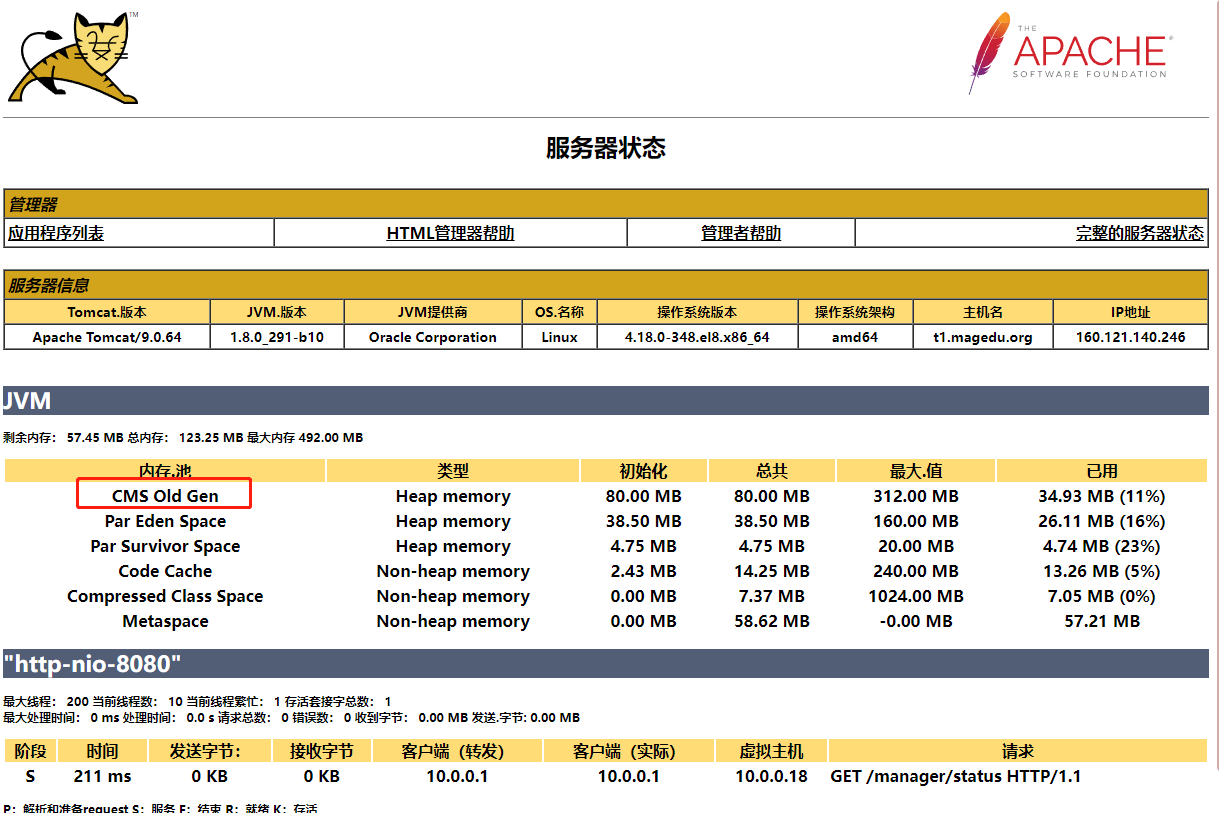Select the Compressed Class Space row name

tap(165, 596)
